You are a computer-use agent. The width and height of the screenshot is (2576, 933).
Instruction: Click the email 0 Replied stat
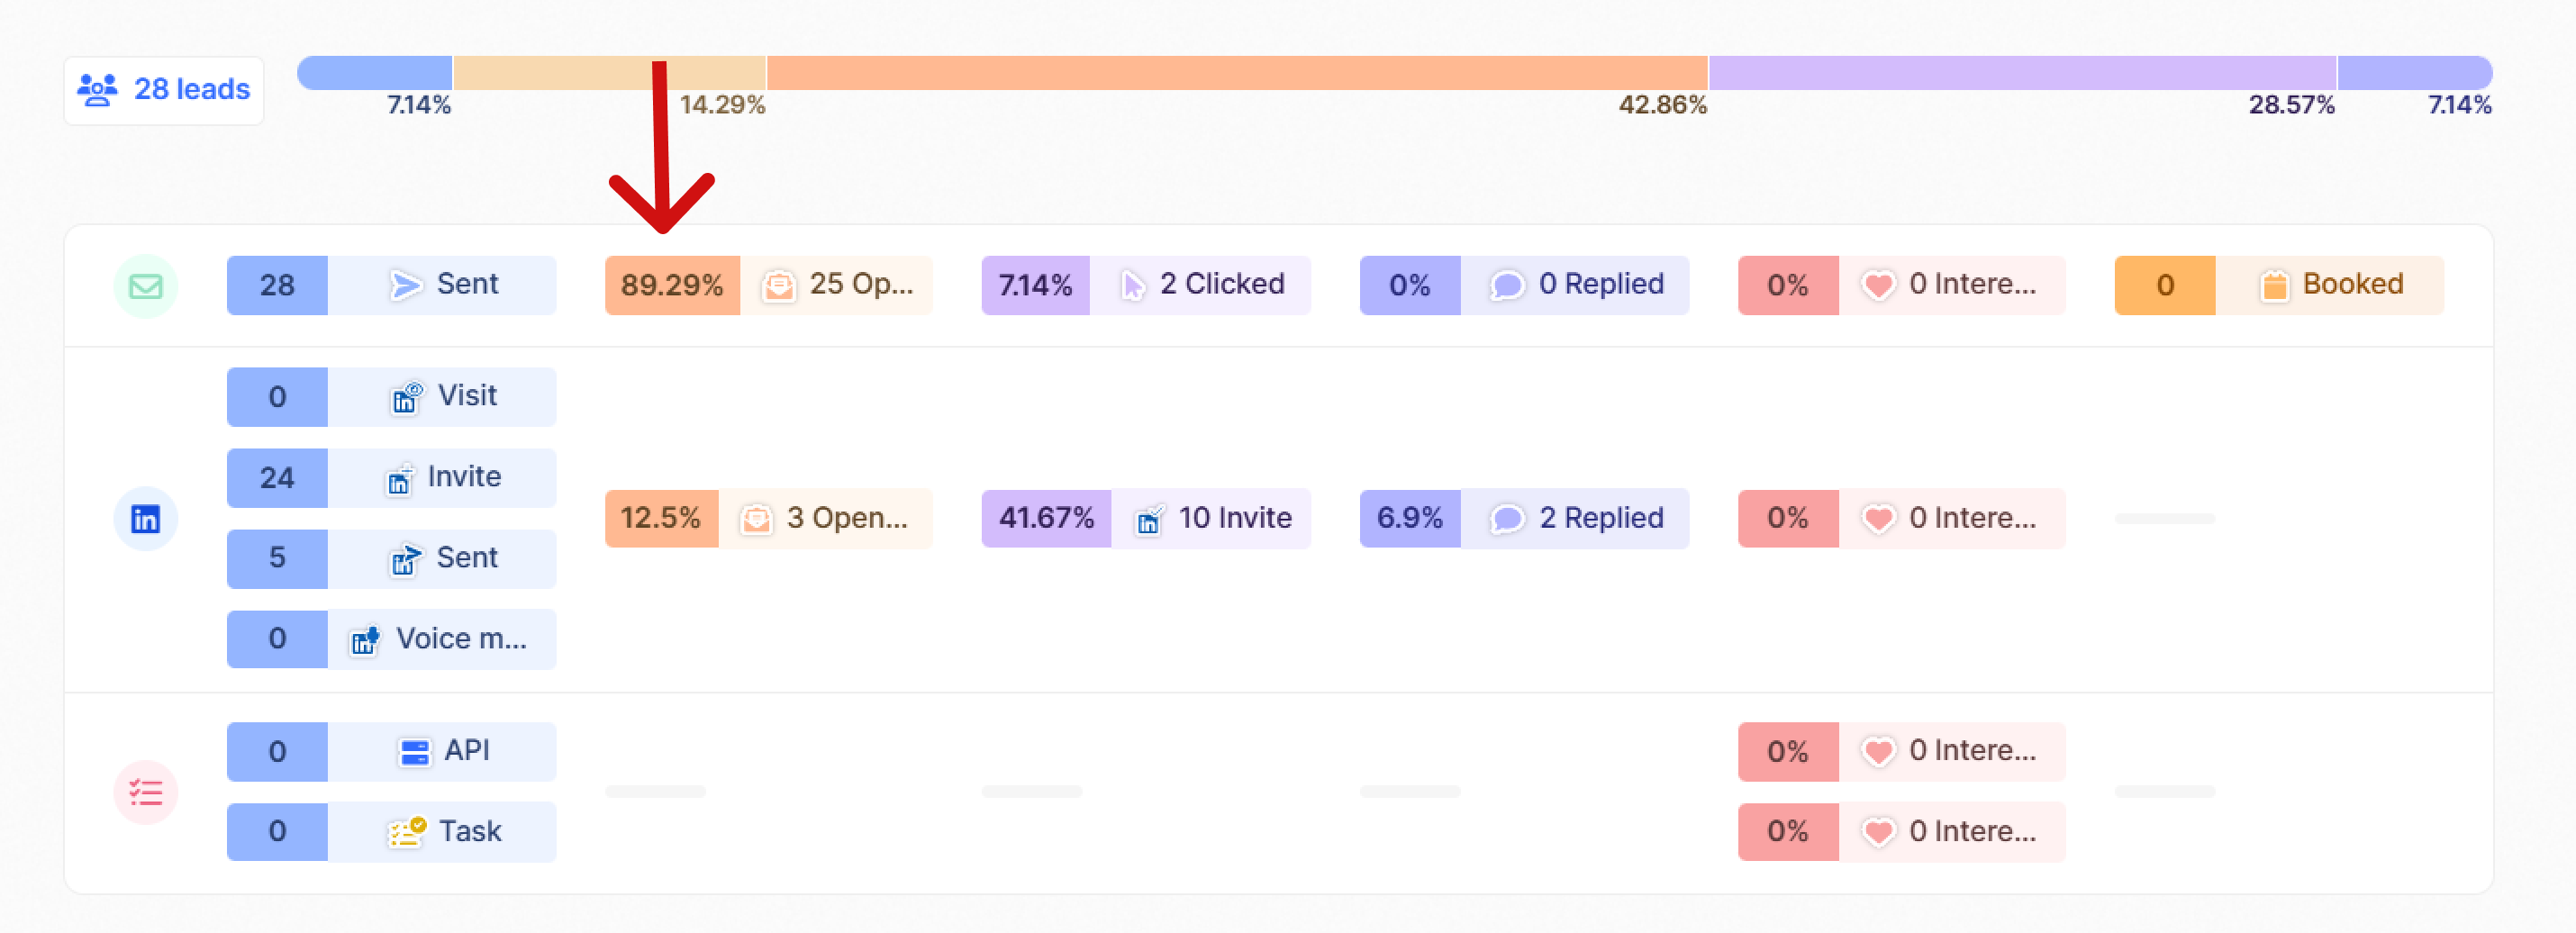1523,285
